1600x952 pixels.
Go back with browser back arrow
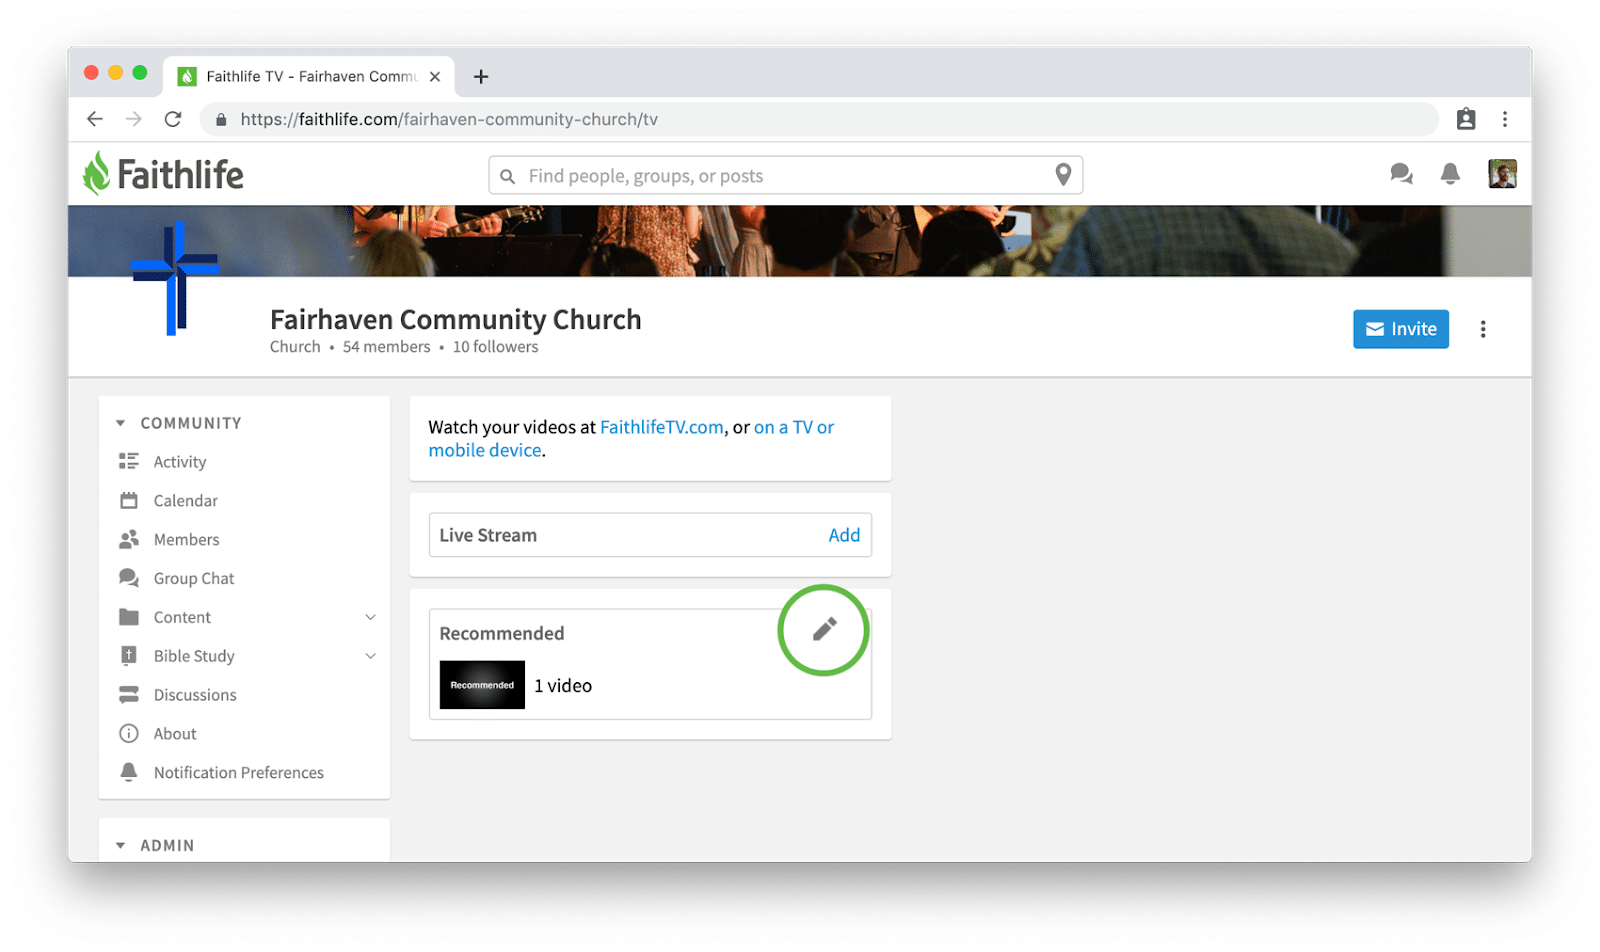point(95,119)
